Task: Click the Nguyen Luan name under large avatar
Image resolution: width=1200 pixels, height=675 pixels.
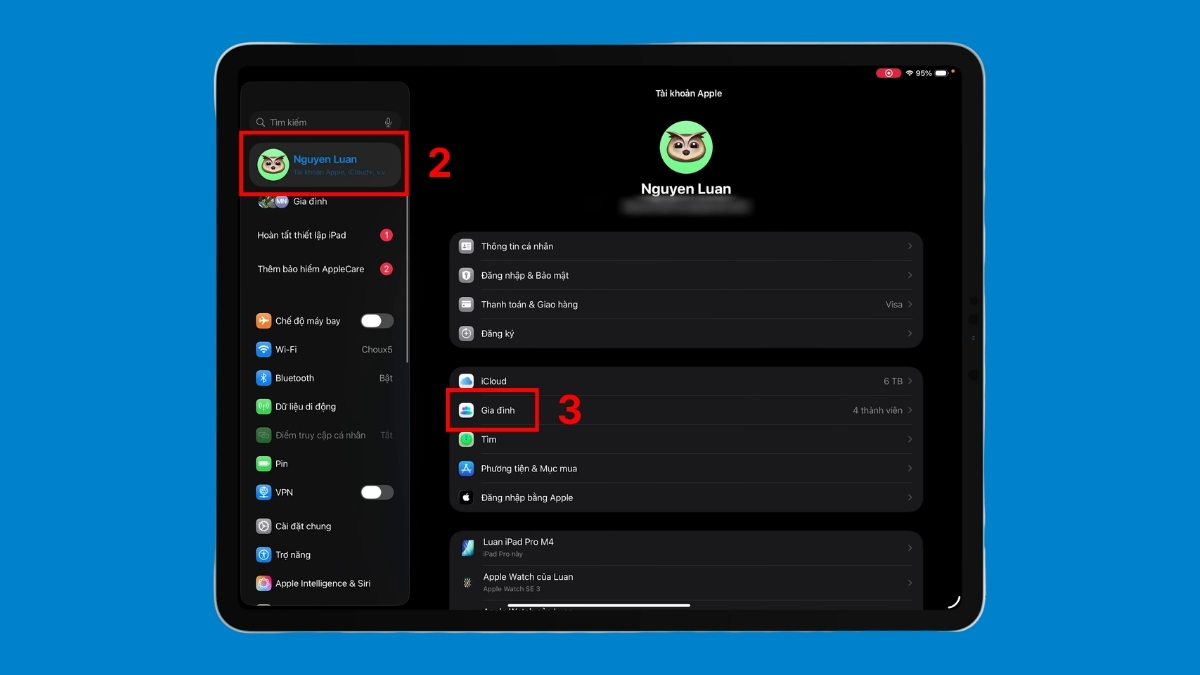Action: (686, 189)
